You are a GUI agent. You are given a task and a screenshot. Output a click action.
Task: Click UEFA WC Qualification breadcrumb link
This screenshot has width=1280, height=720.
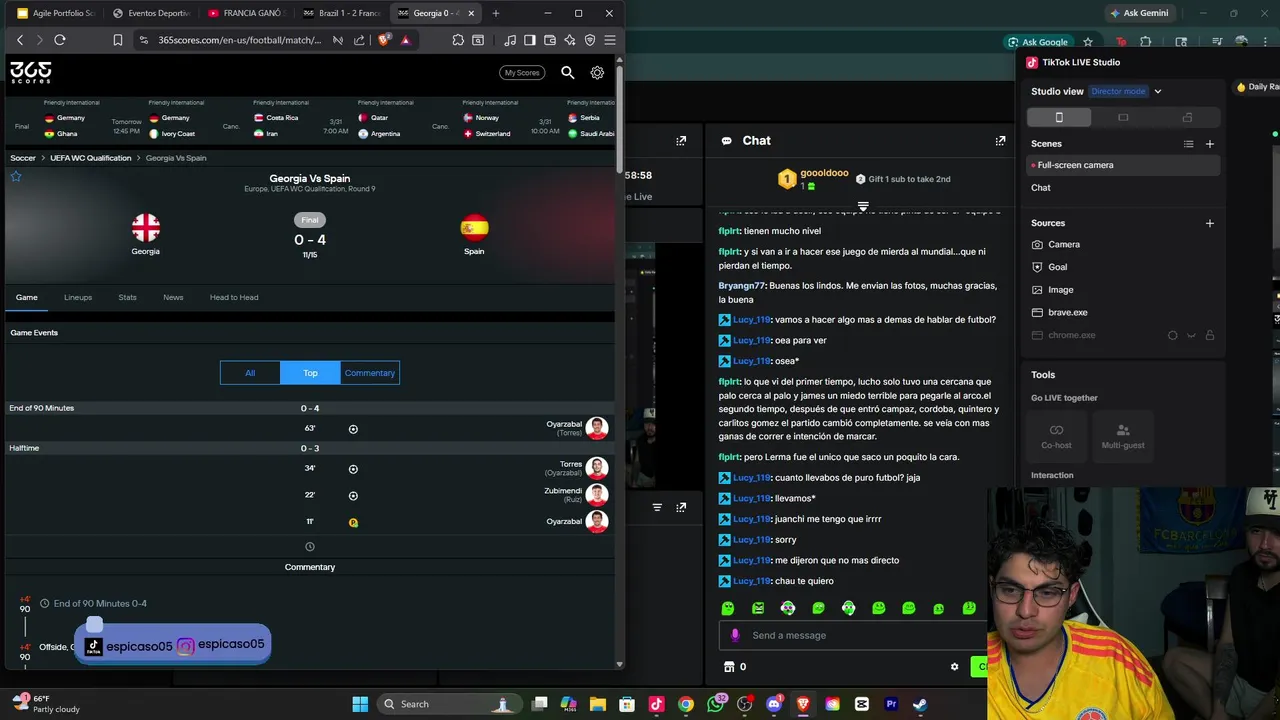click(x=91, y=158)
